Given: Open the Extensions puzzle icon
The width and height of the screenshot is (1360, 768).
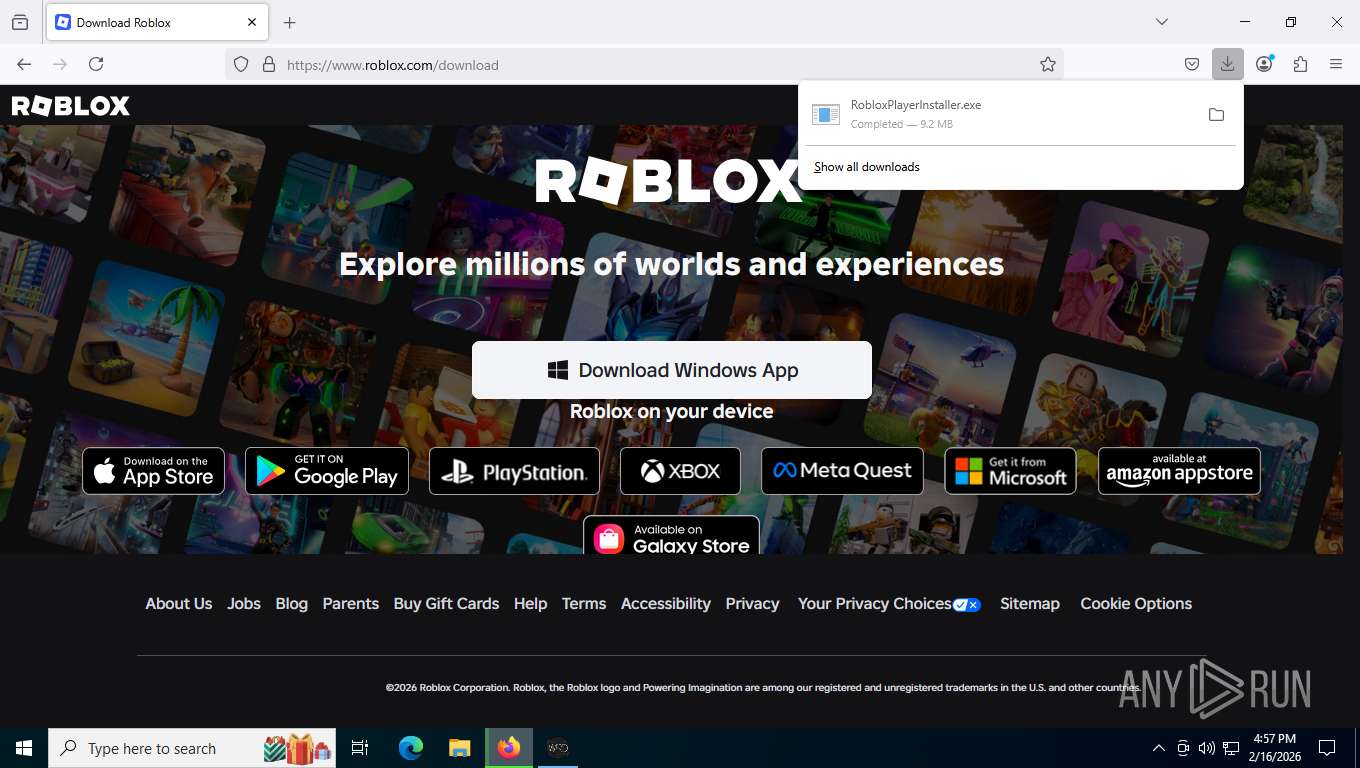Looking at the screenshot, I should pyautogui.click(x=1300, y=64).
